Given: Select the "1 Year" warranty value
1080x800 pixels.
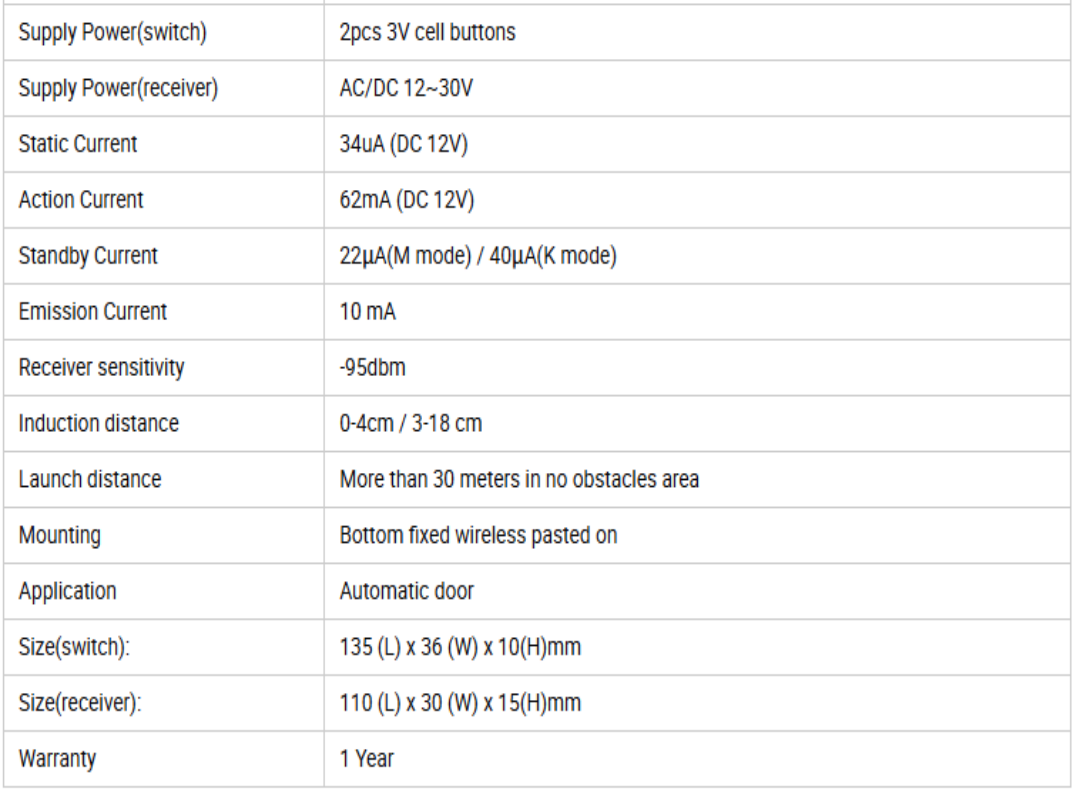Looking at the screenshot, I should [x=367, y=759].
